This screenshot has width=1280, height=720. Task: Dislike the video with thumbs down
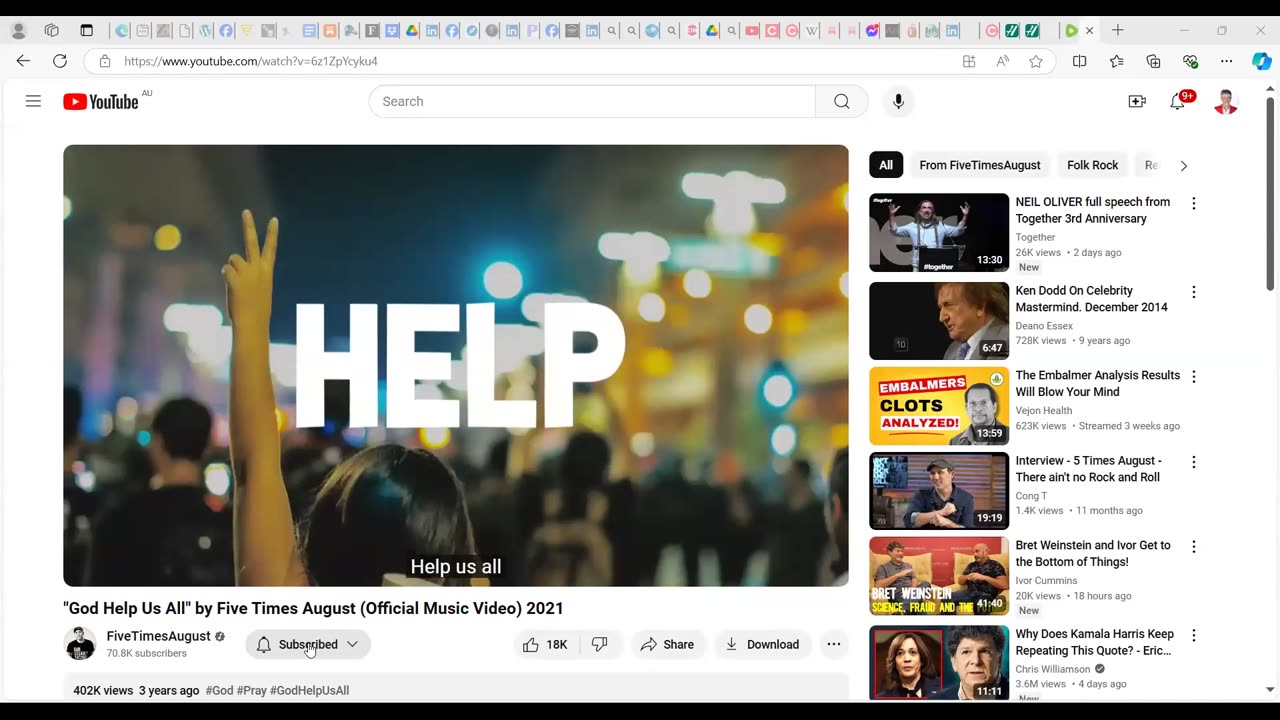pyautogui.click(x=600, y=644)
